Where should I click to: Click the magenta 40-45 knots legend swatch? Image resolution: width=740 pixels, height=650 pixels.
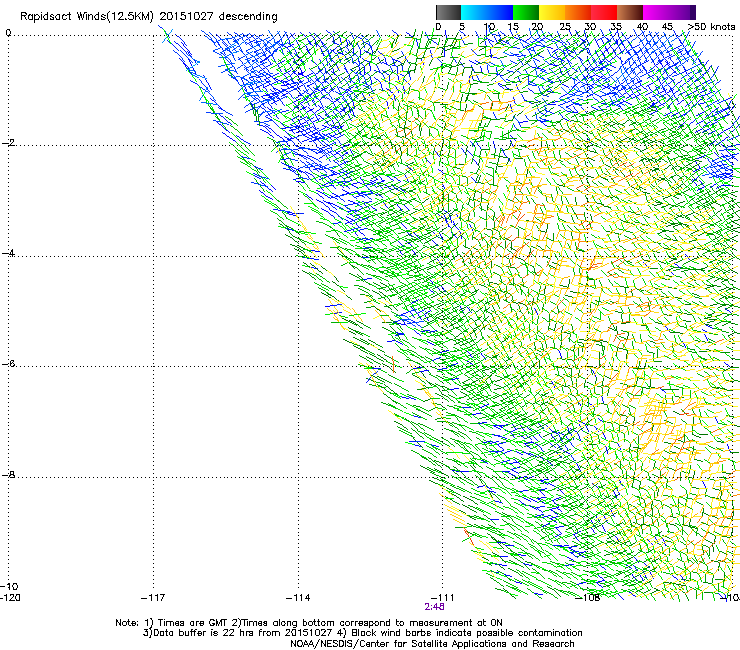click(x=656, y=12)
